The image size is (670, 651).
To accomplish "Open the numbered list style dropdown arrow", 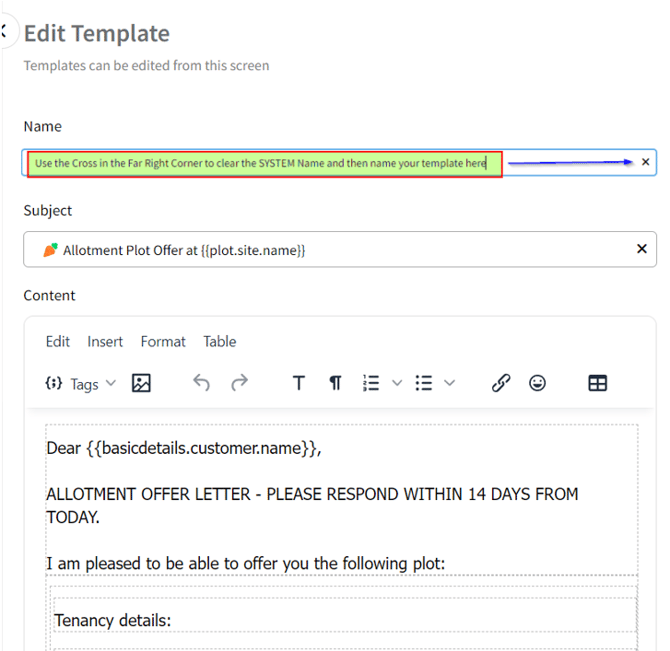I will click(397, 383).
